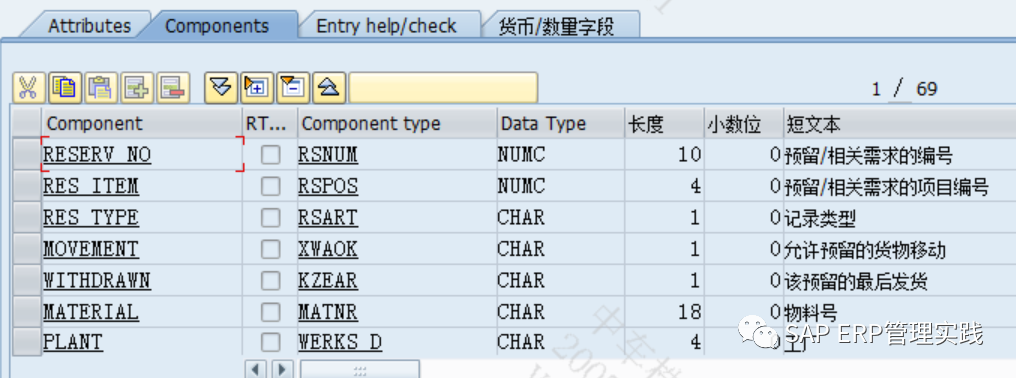Select row using PLANT row selector button

[27, 342]
